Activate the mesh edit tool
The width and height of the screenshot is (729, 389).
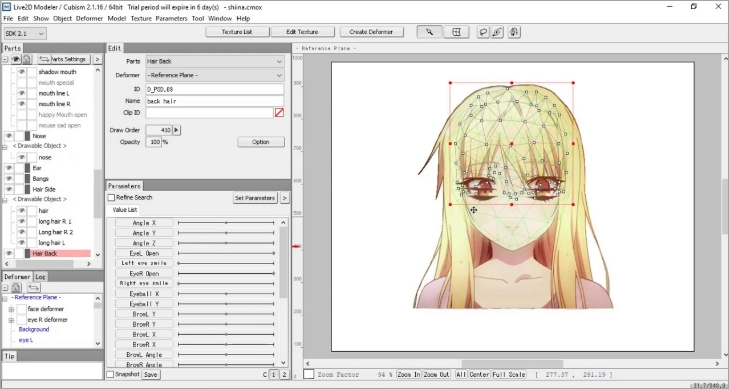456,32
